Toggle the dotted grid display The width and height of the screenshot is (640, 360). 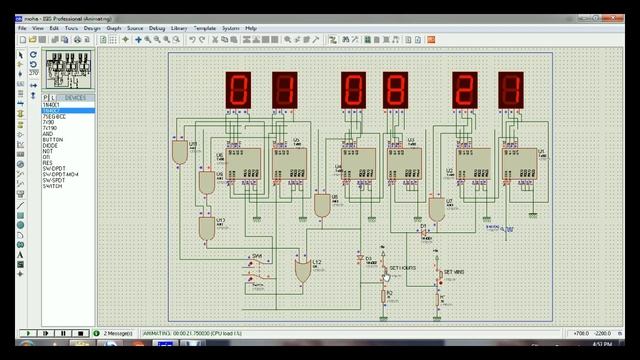click(x=113, y=40)
